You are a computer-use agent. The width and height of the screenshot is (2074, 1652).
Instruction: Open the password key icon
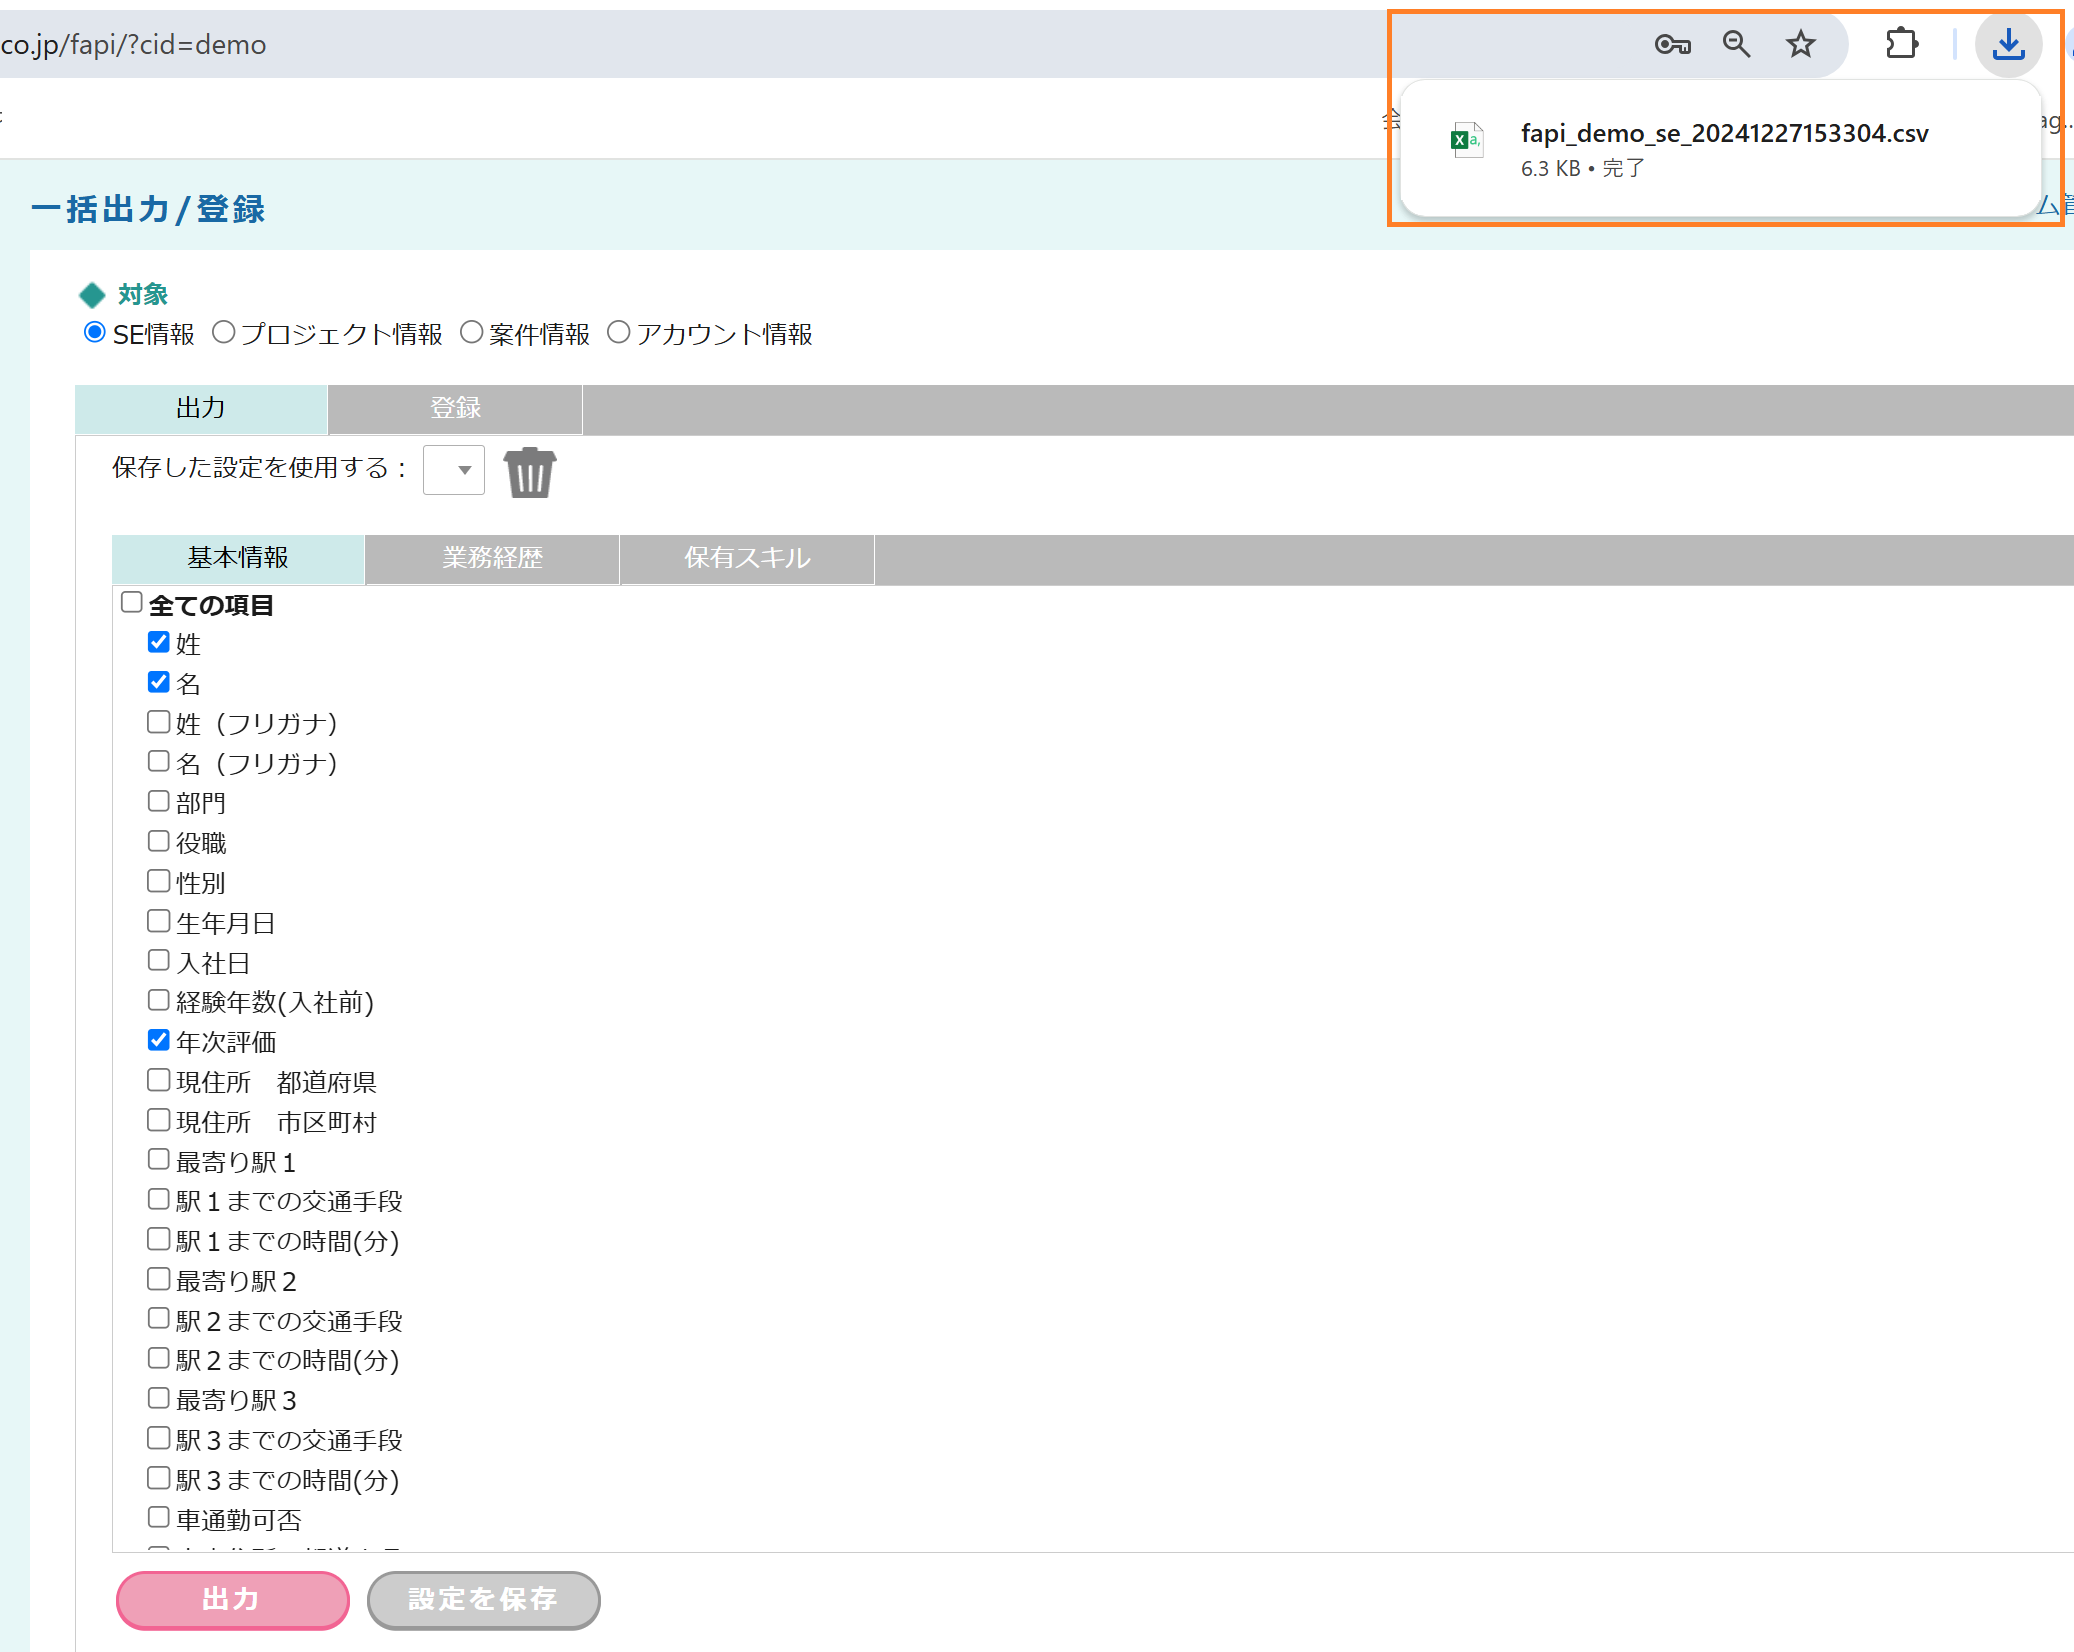[1671, 44]
